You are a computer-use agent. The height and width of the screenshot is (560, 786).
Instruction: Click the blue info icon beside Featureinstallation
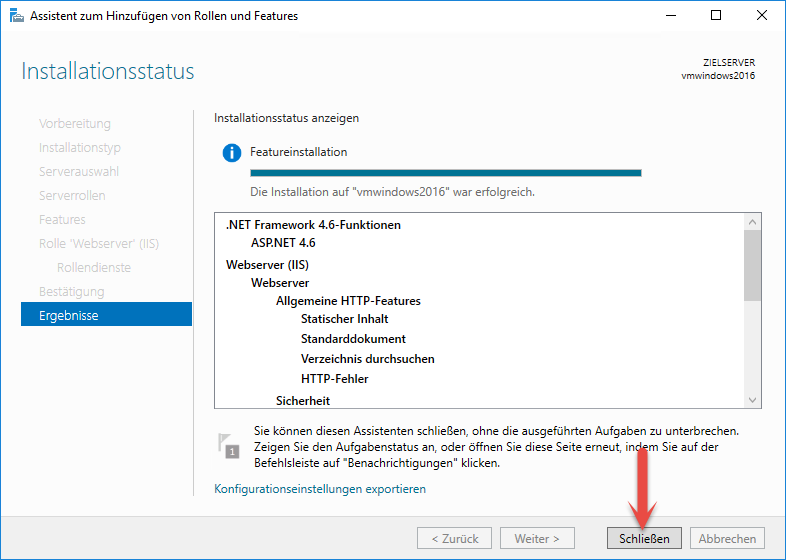pyautogui.click(x=232, y=153)
